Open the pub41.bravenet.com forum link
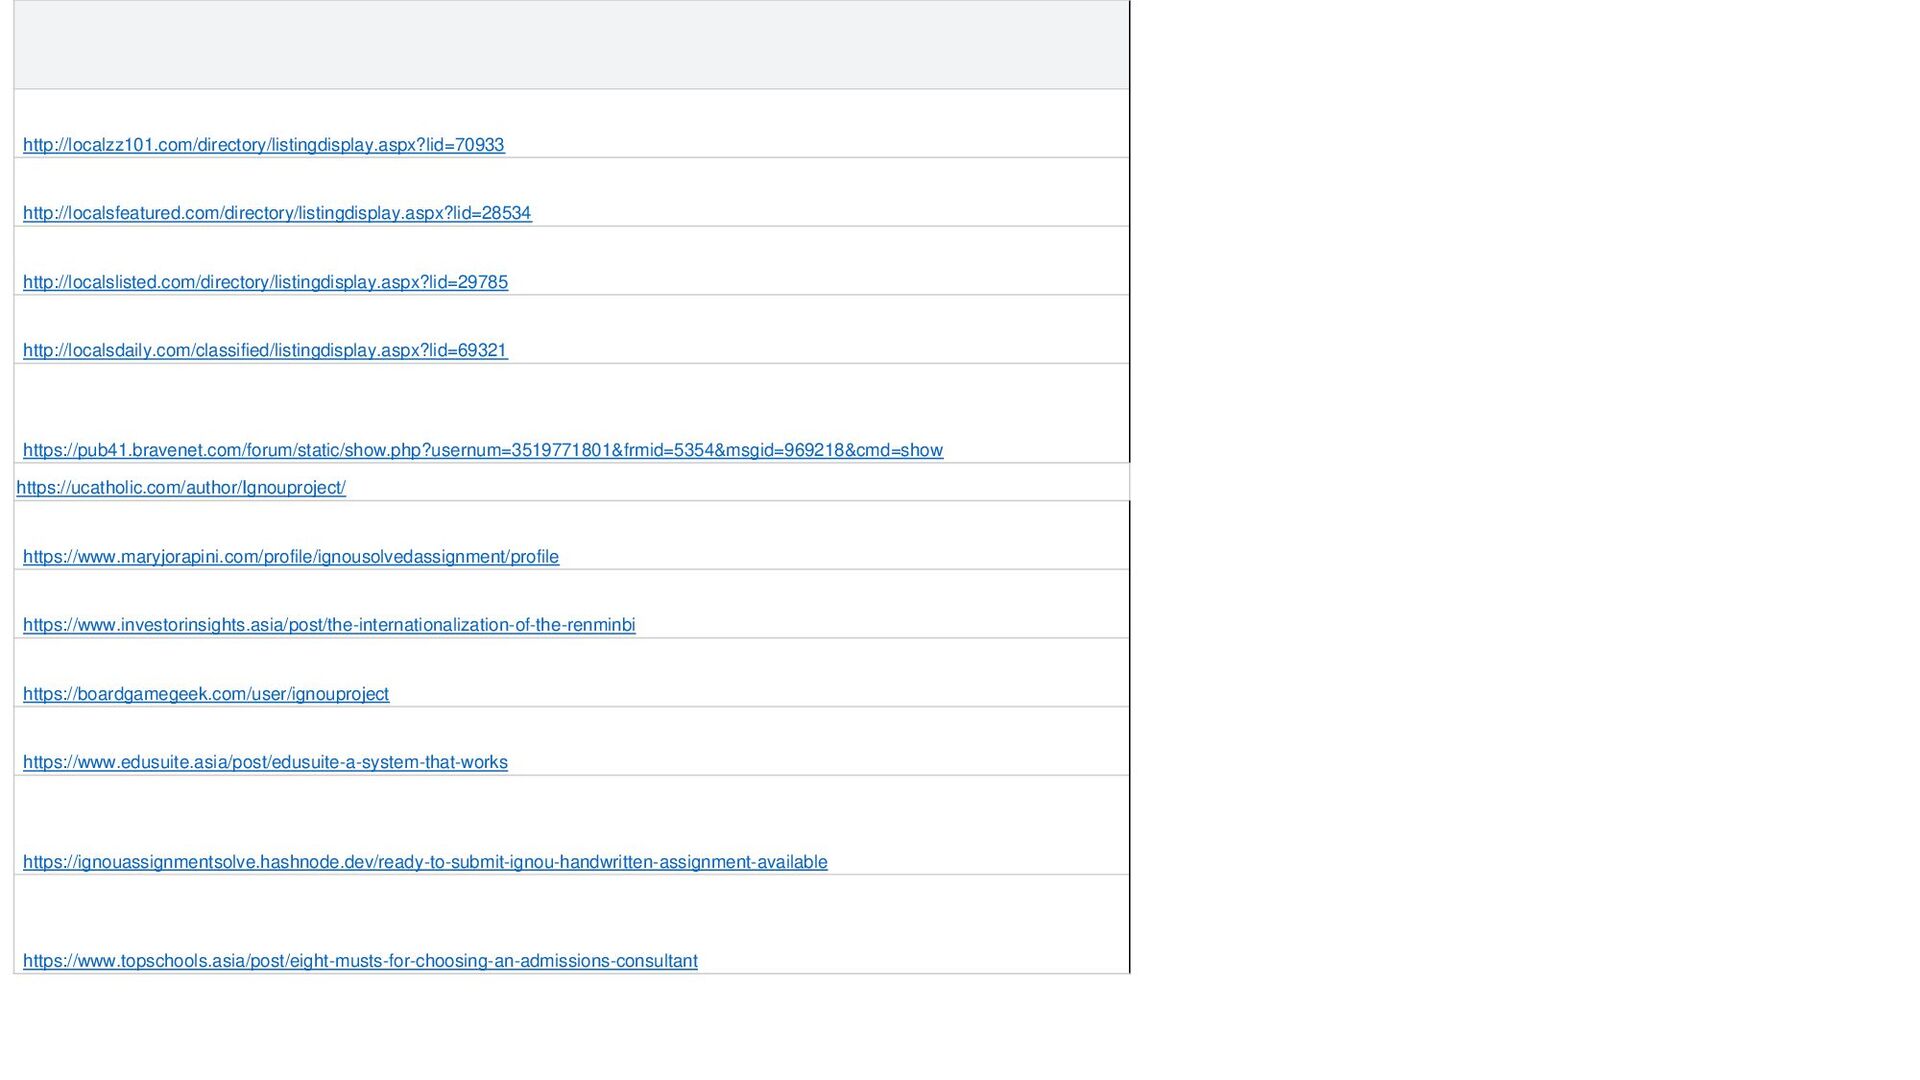 [482, 450]
